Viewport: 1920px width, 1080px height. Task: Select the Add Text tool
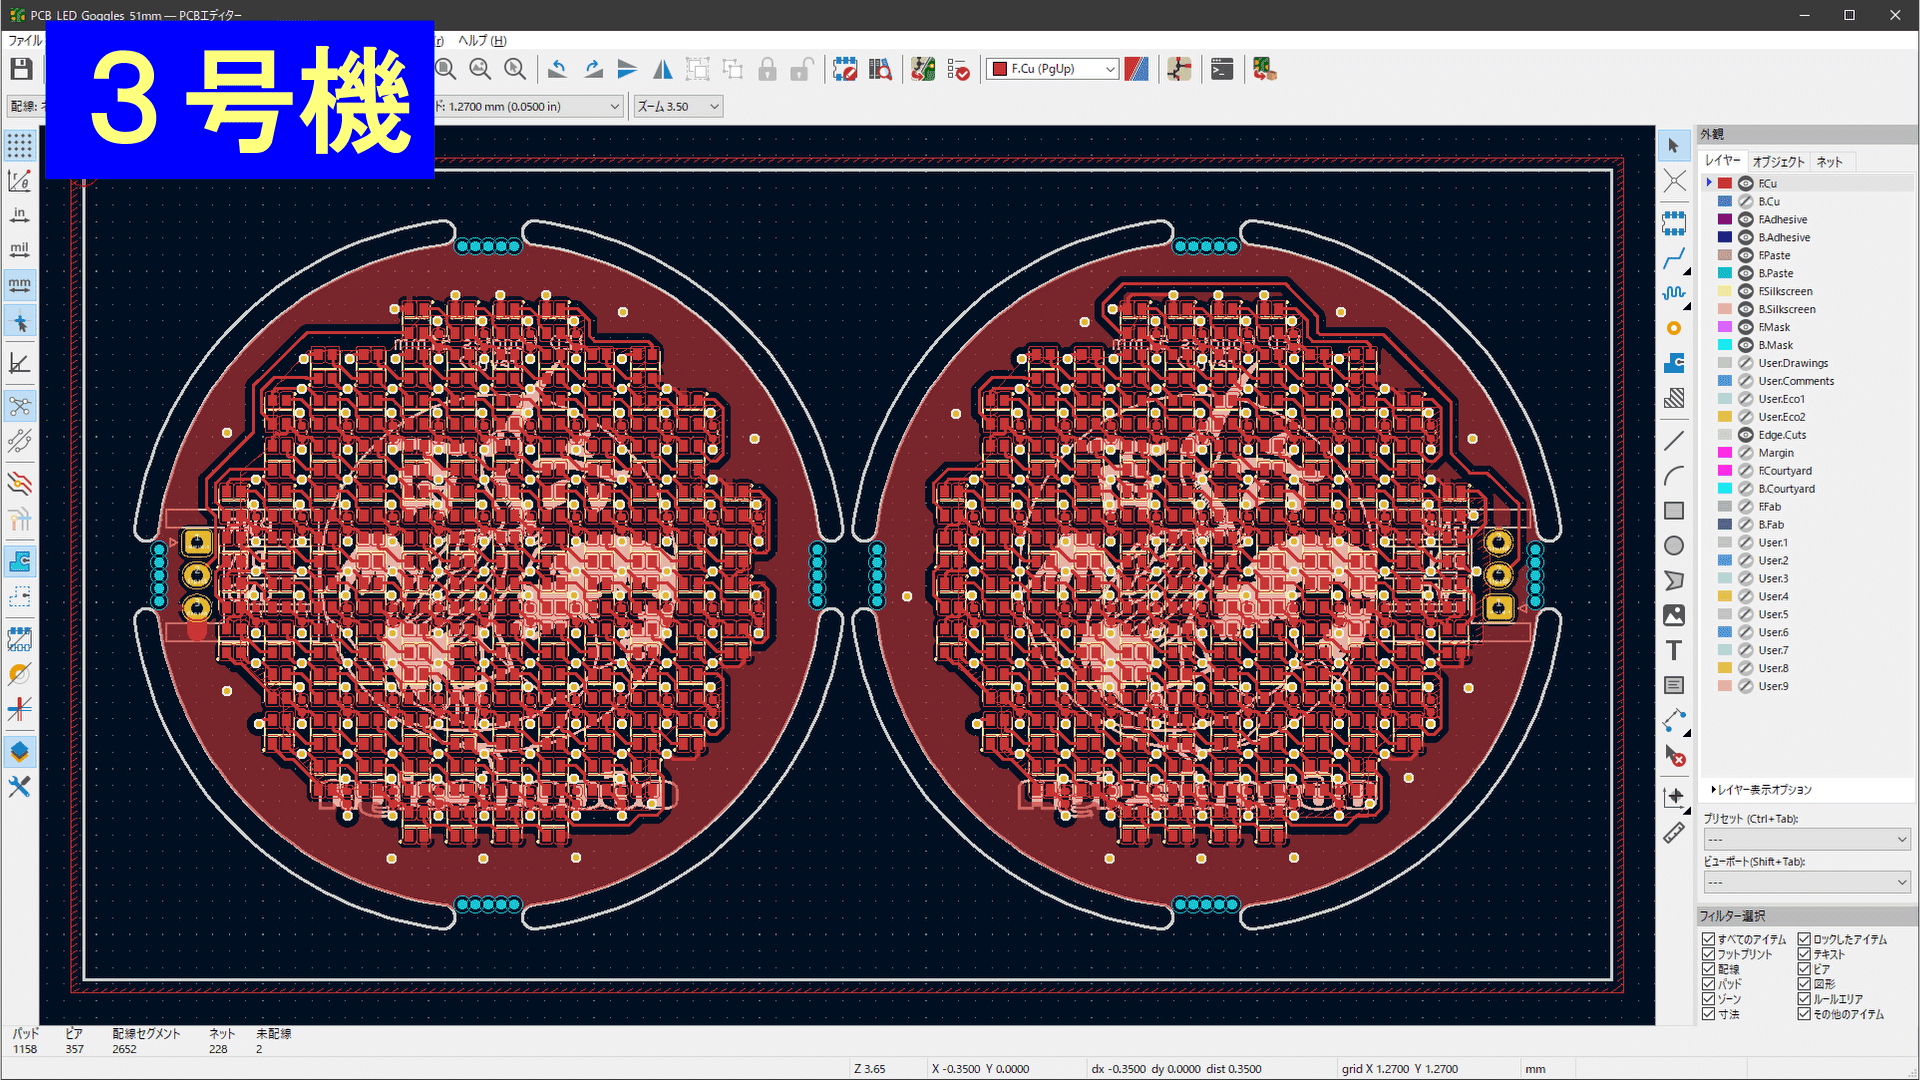tap(1674, 651)
